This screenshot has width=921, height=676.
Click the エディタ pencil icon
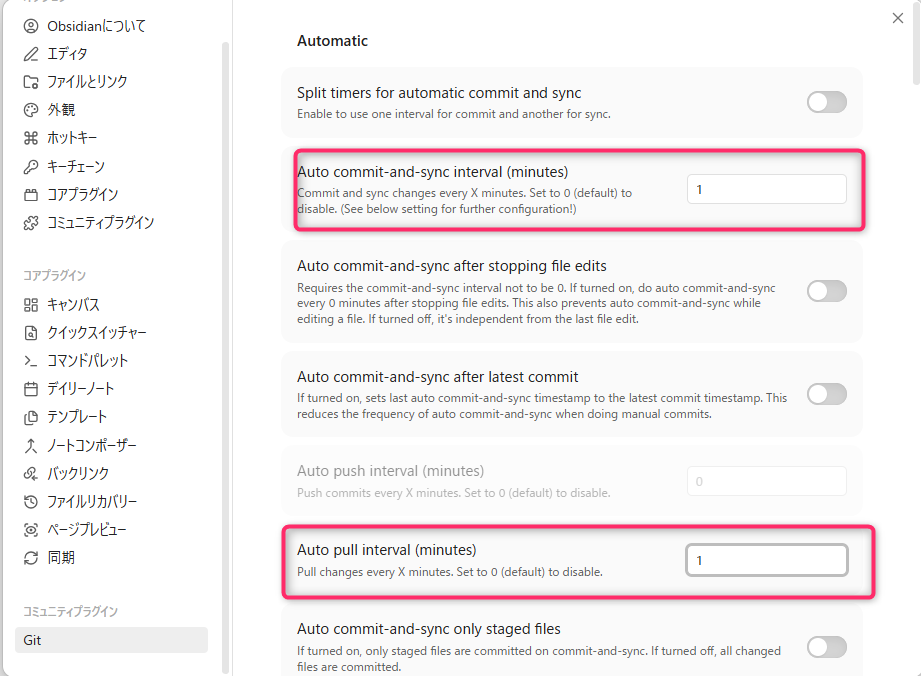[x=31, y=54]
